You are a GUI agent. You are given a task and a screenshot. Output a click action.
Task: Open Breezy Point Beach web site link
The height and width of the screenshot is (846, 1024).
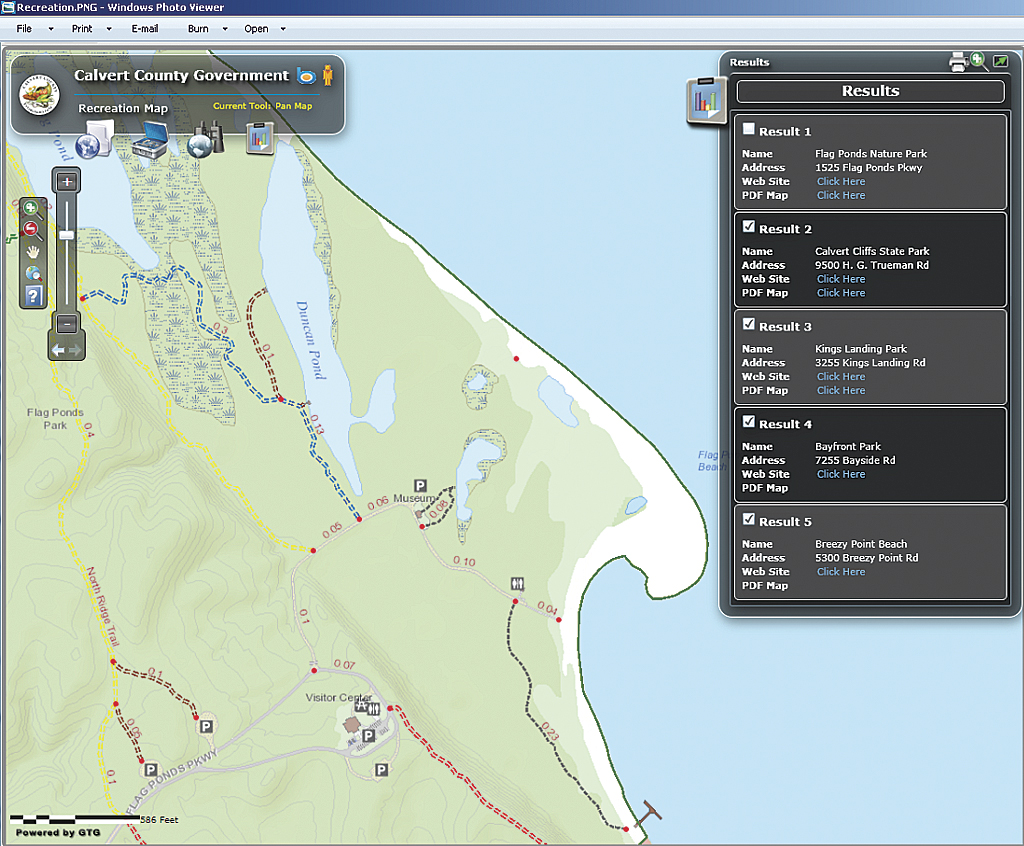click(x=840, y=572)
